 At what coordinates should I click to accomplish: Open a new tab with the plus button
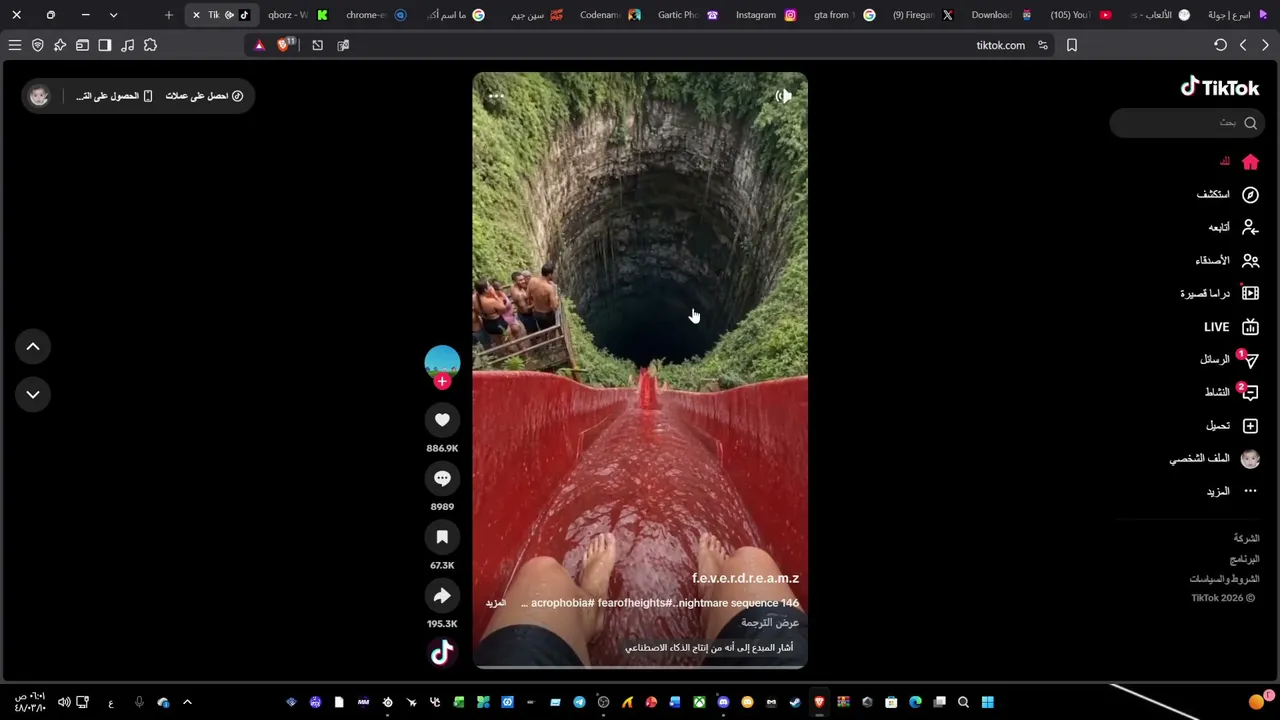point(169,15)
